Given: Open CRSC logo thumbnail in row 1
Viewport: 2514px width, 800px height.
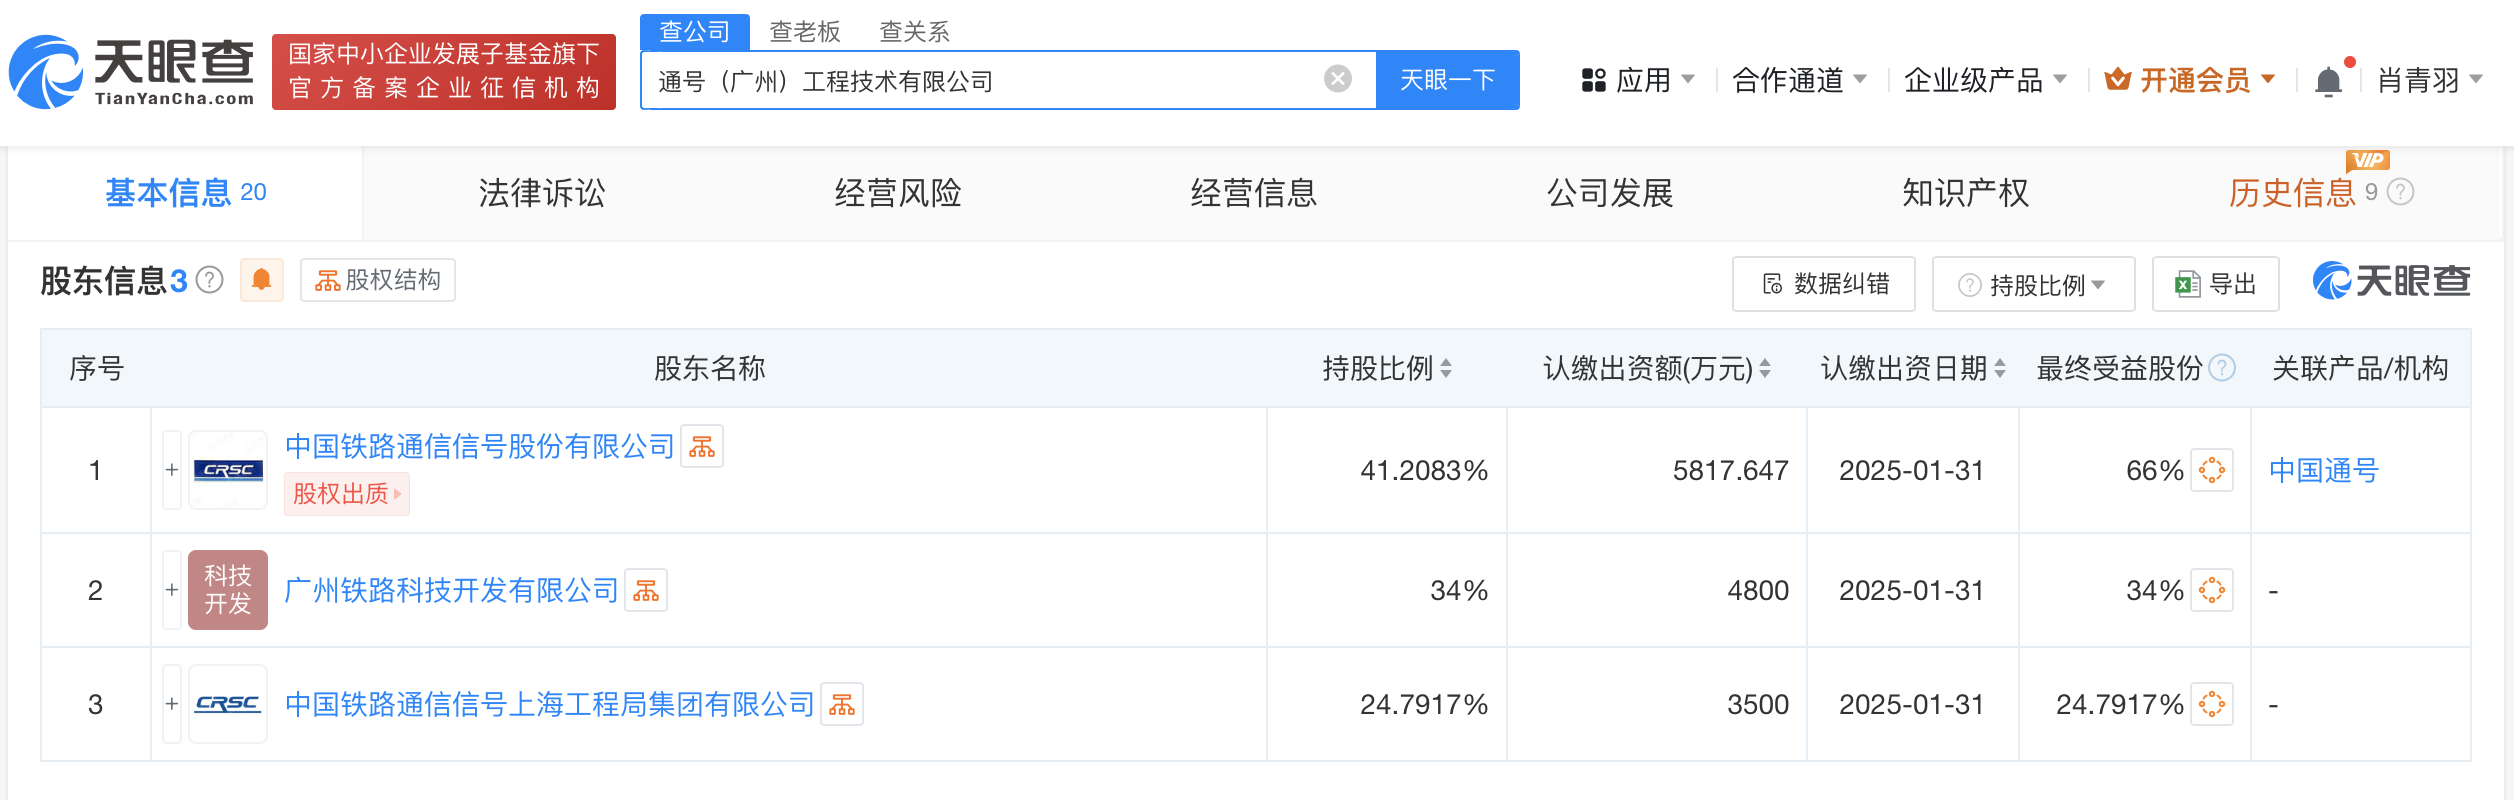Looking at the screenshot, I should (x=228, y=470).
